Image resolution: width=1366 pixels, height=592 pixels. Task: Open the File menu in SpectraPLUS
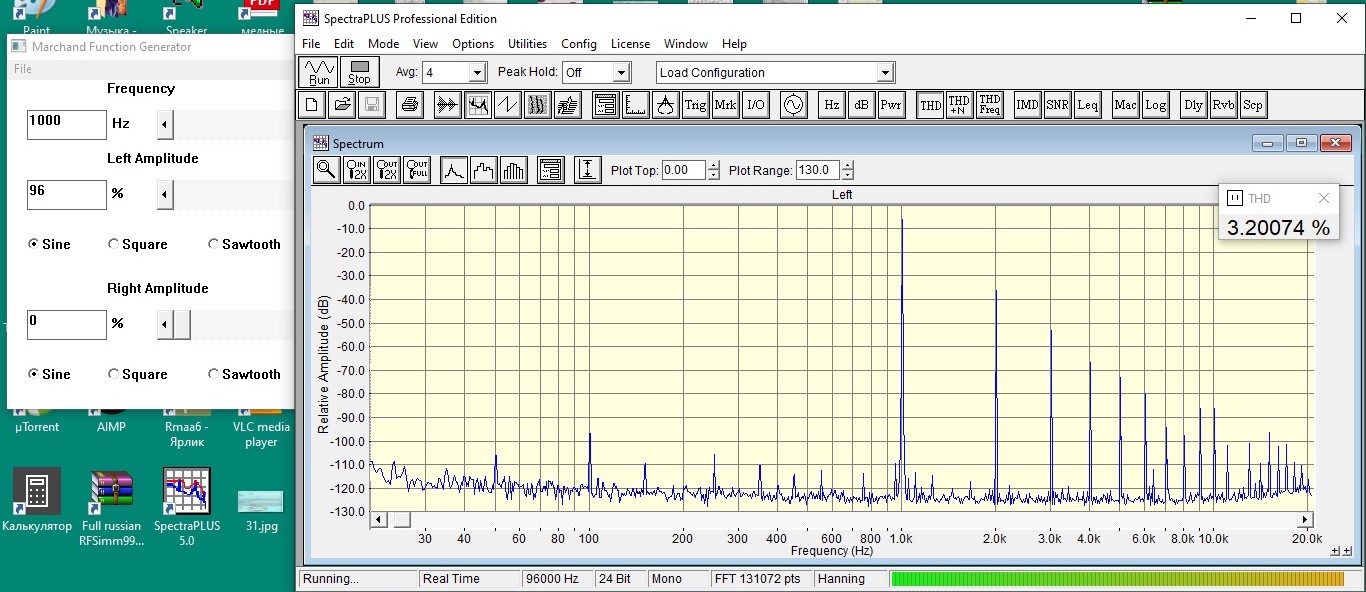point(311,44)
